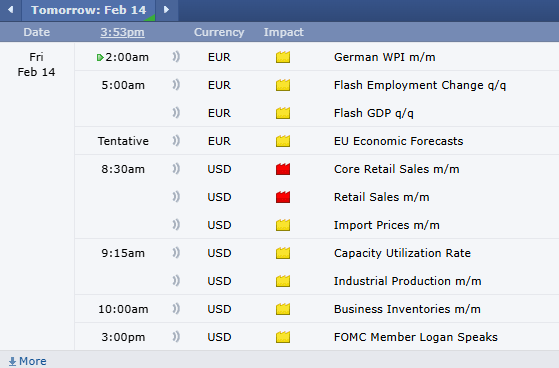This screenshot has width=559, height=368.
Task: Click EUR currency in German WPI row
Action: point(219,57)
